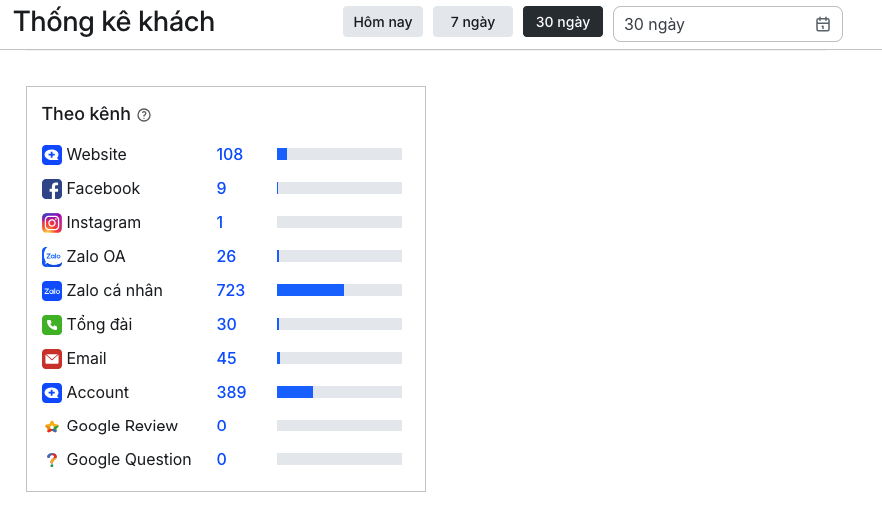Click the Website count 108
Image resolution: width=882 pixels, height=518 pixels.
click(x=230, y=155)
